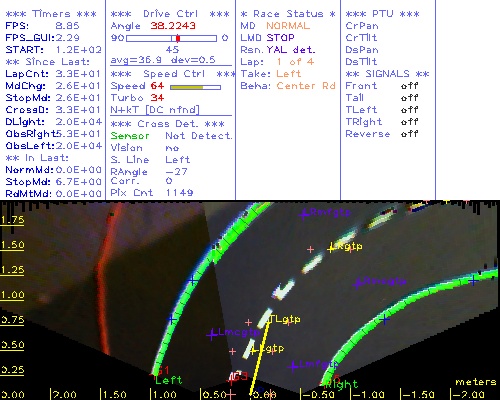Click the Angle value 38.2243
Screen dimensions: 500x400
[x=173, y=26]
